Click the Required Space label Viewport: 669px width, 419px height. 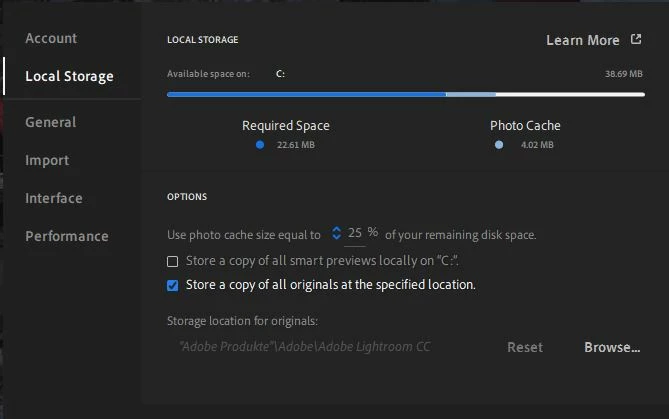coord(286,126)
